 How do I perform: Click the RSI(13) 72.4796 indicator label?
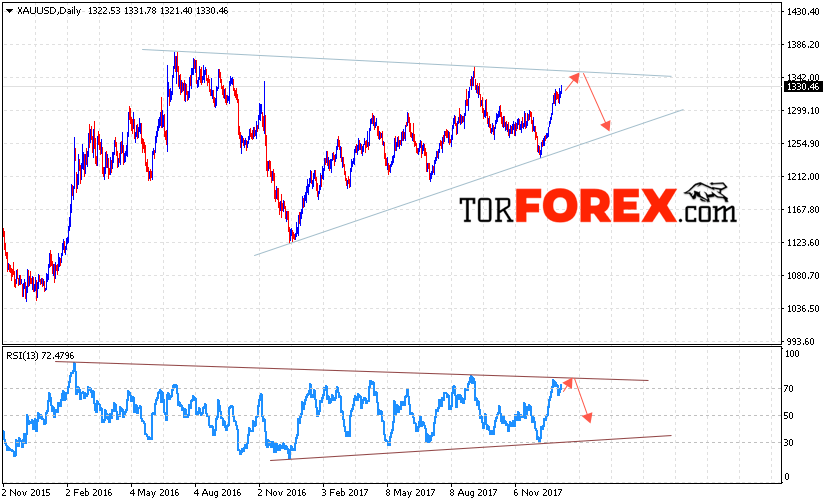[40, 356]
